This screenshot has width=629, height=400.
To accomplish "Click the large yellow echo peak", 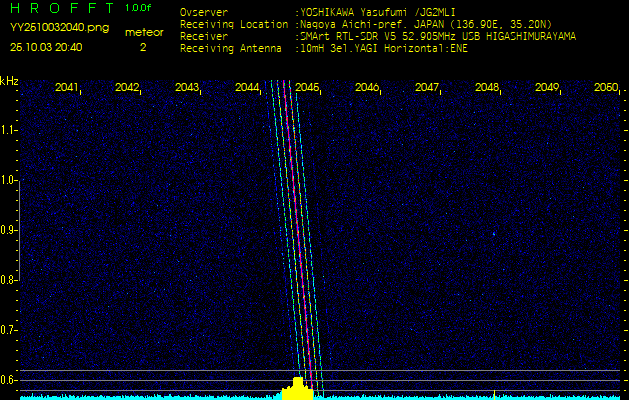I will (296, 389).
